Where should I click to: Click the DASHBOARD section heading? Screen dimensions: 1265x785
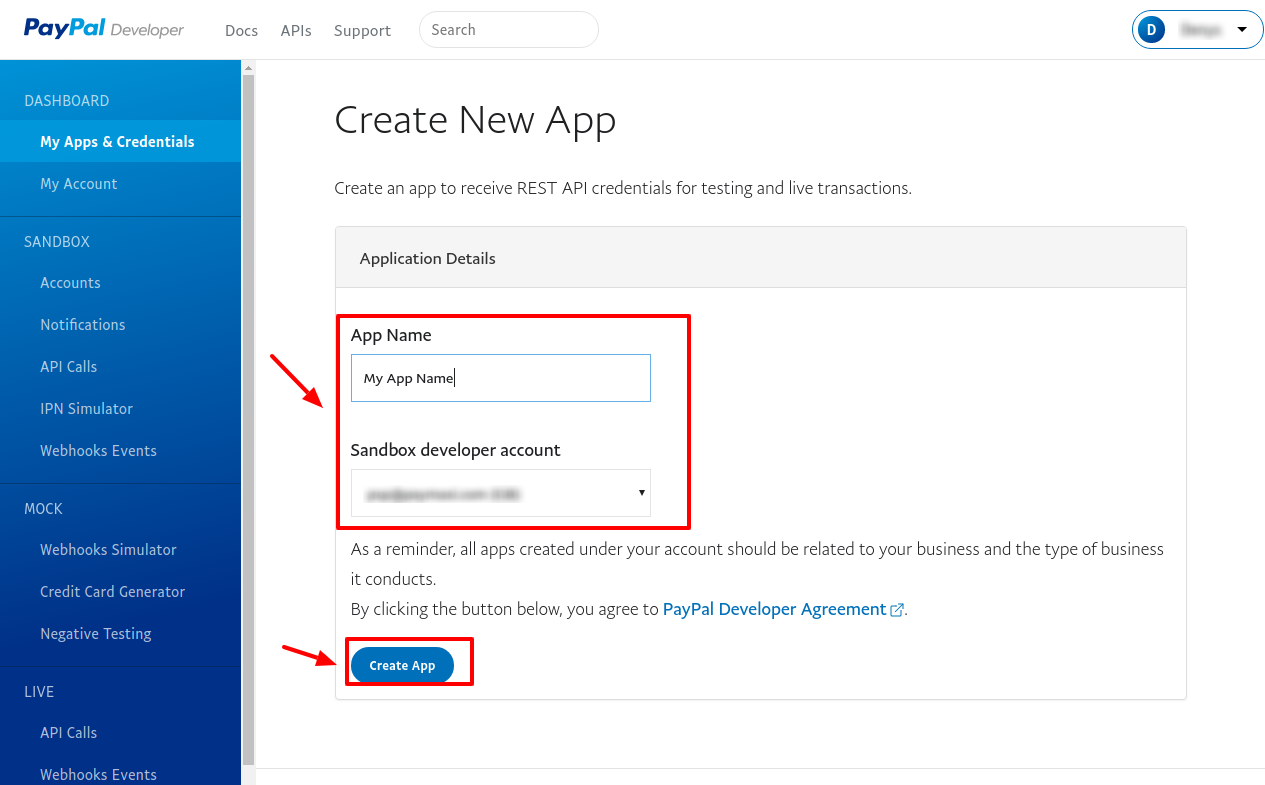pos(67,100)
